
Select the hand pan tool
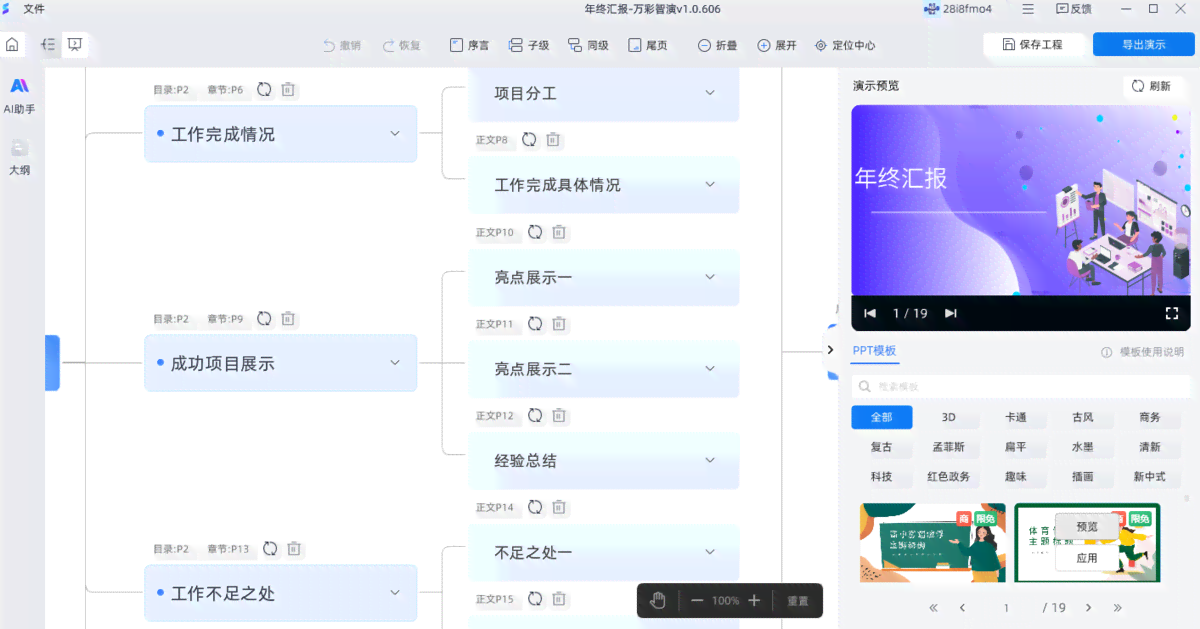(x=657, y=600)
